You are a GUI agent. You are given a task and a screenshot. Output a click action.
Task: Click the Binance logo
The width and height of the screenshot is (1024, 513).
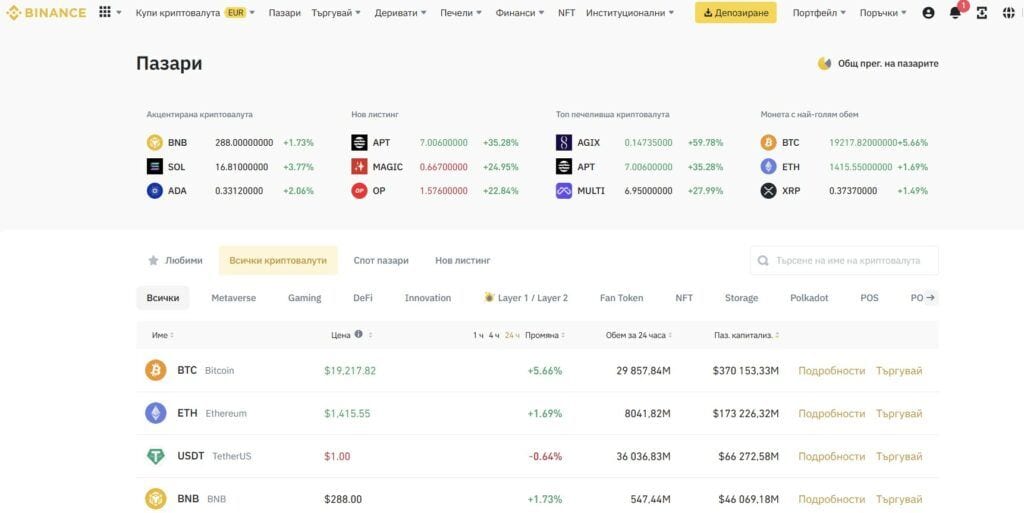(46, 12)
